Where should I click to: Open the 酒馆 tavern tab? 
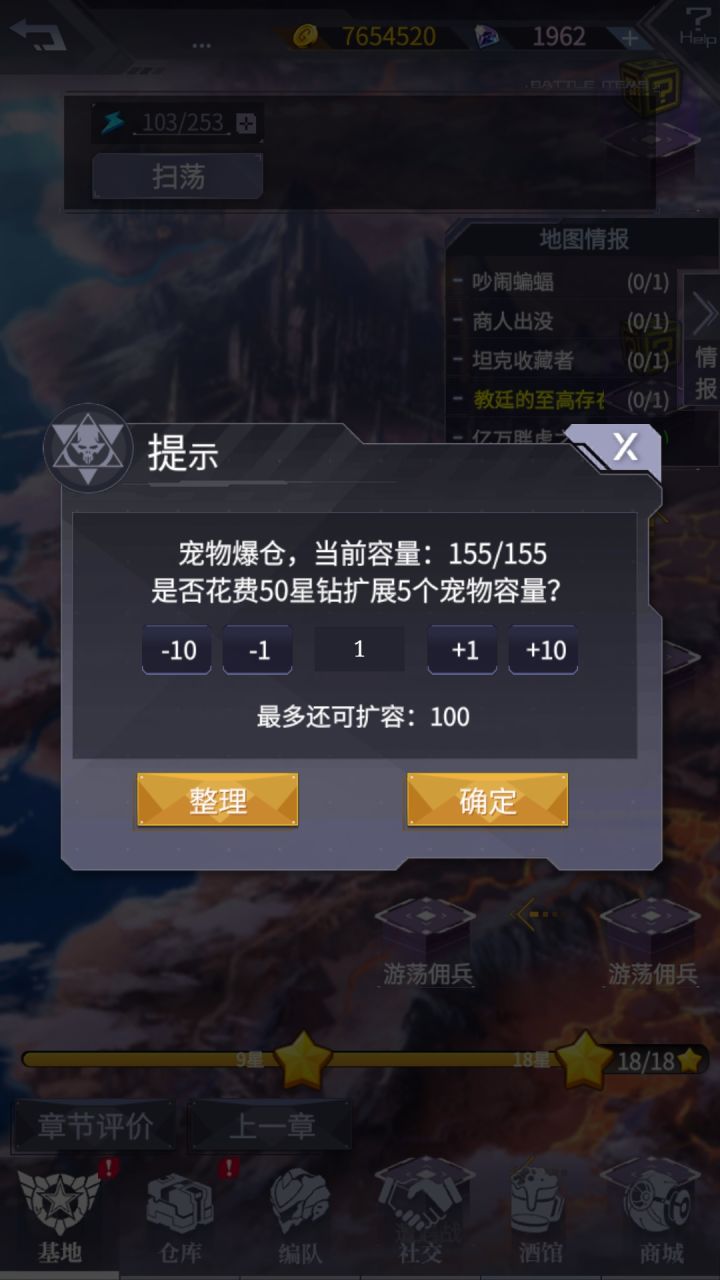click(540, 1215)
